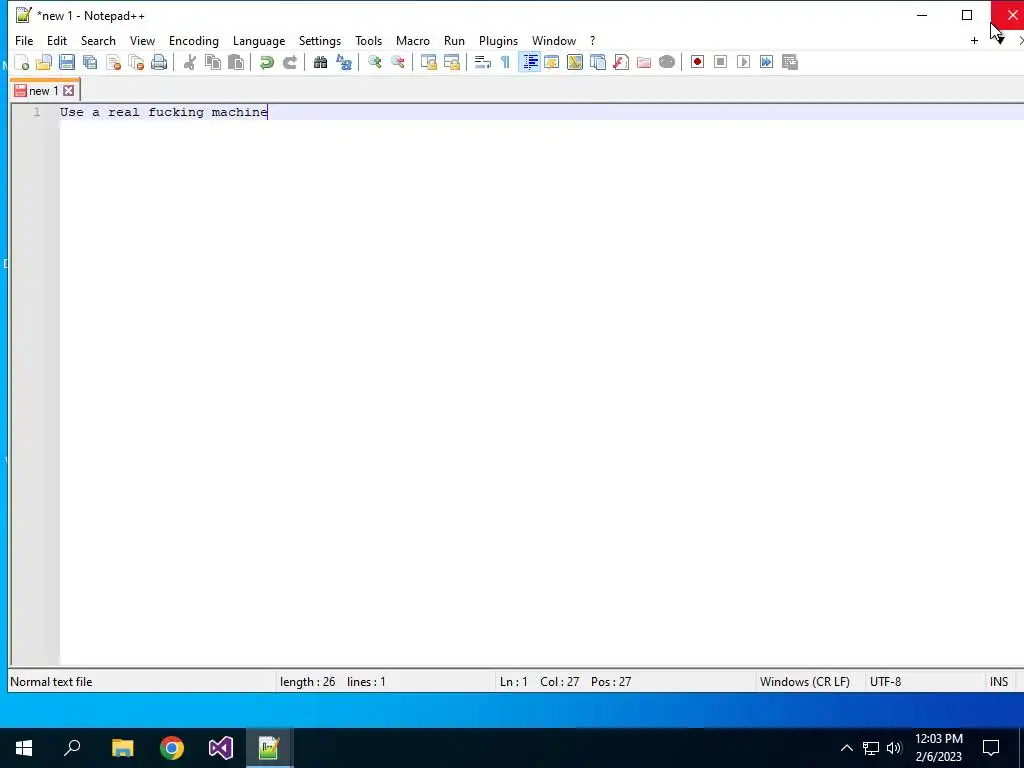
Task: Click the Stop Recording macro icon
Action: 720,62
